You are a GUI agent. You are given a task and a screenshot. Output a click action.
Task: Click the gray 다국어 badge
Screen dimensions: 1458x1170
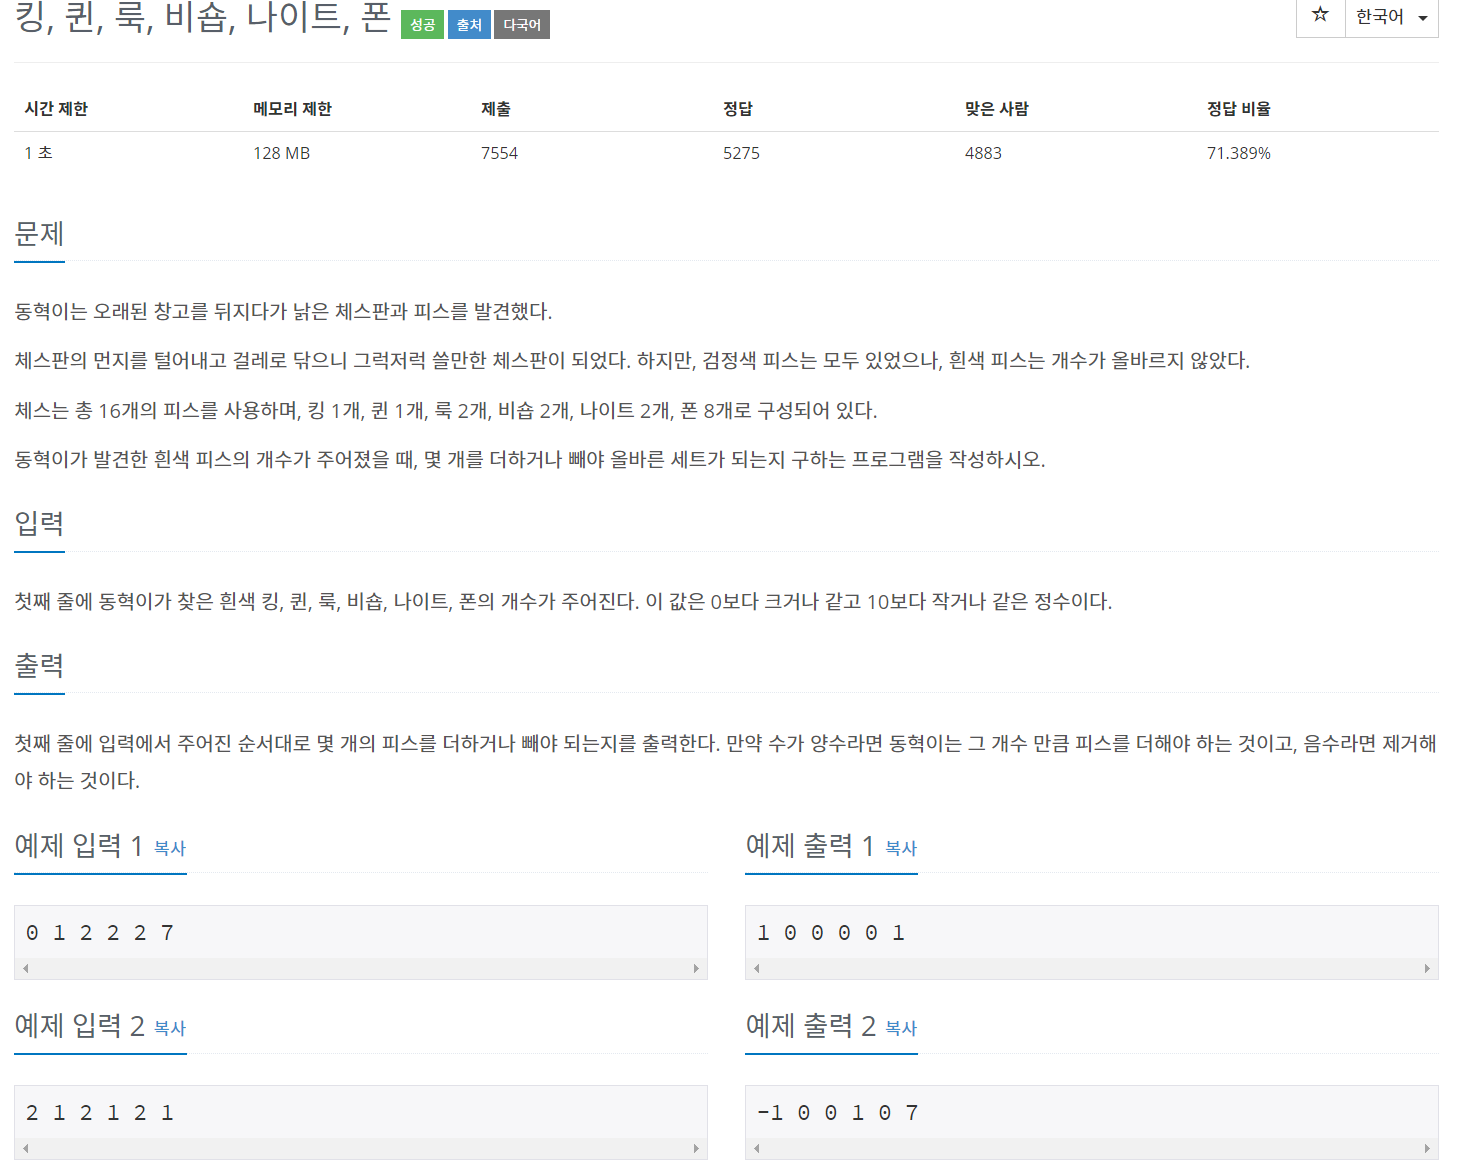pyautogui.click(x=522, y=25)
